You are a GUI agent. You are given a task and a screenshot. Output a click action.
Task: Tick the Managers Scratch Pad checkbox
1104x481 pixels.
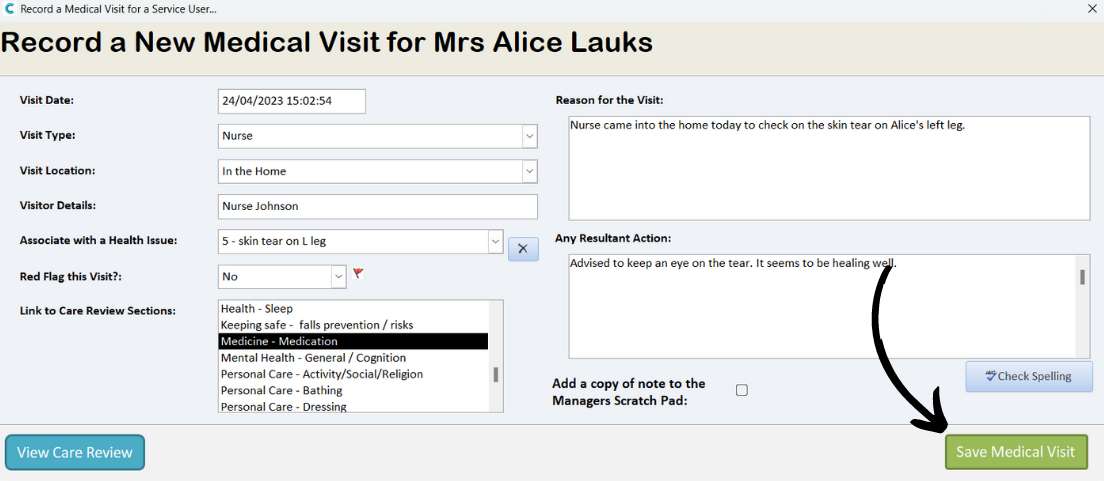pos(742,390)
